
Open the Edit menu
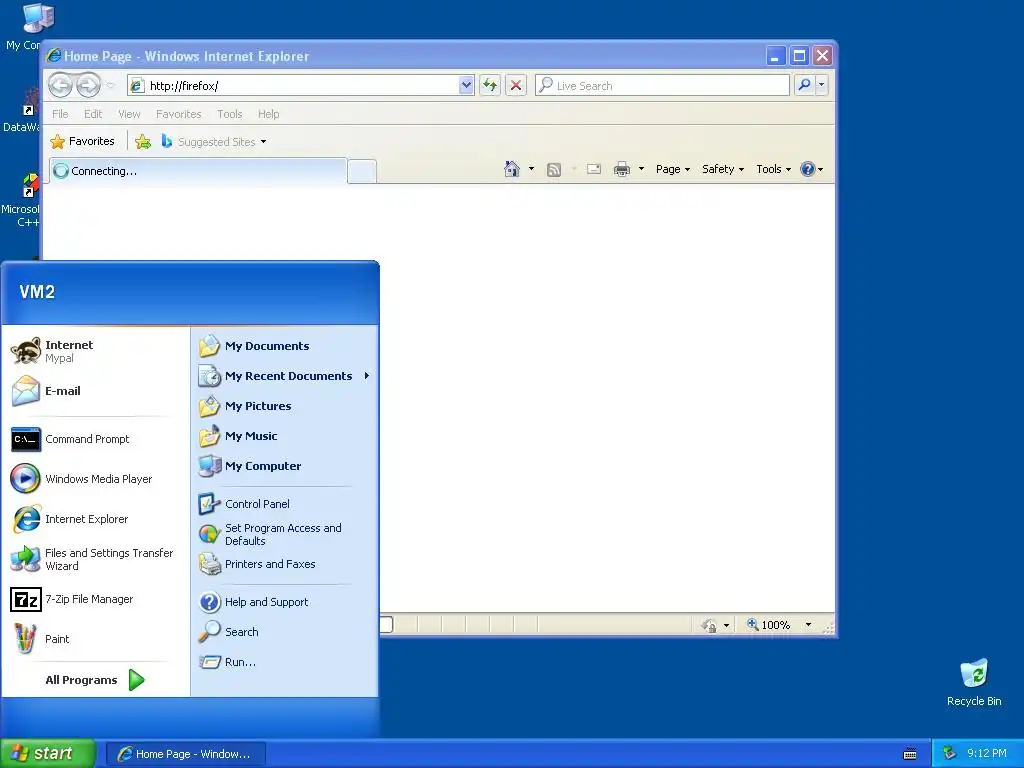[93, 114]
